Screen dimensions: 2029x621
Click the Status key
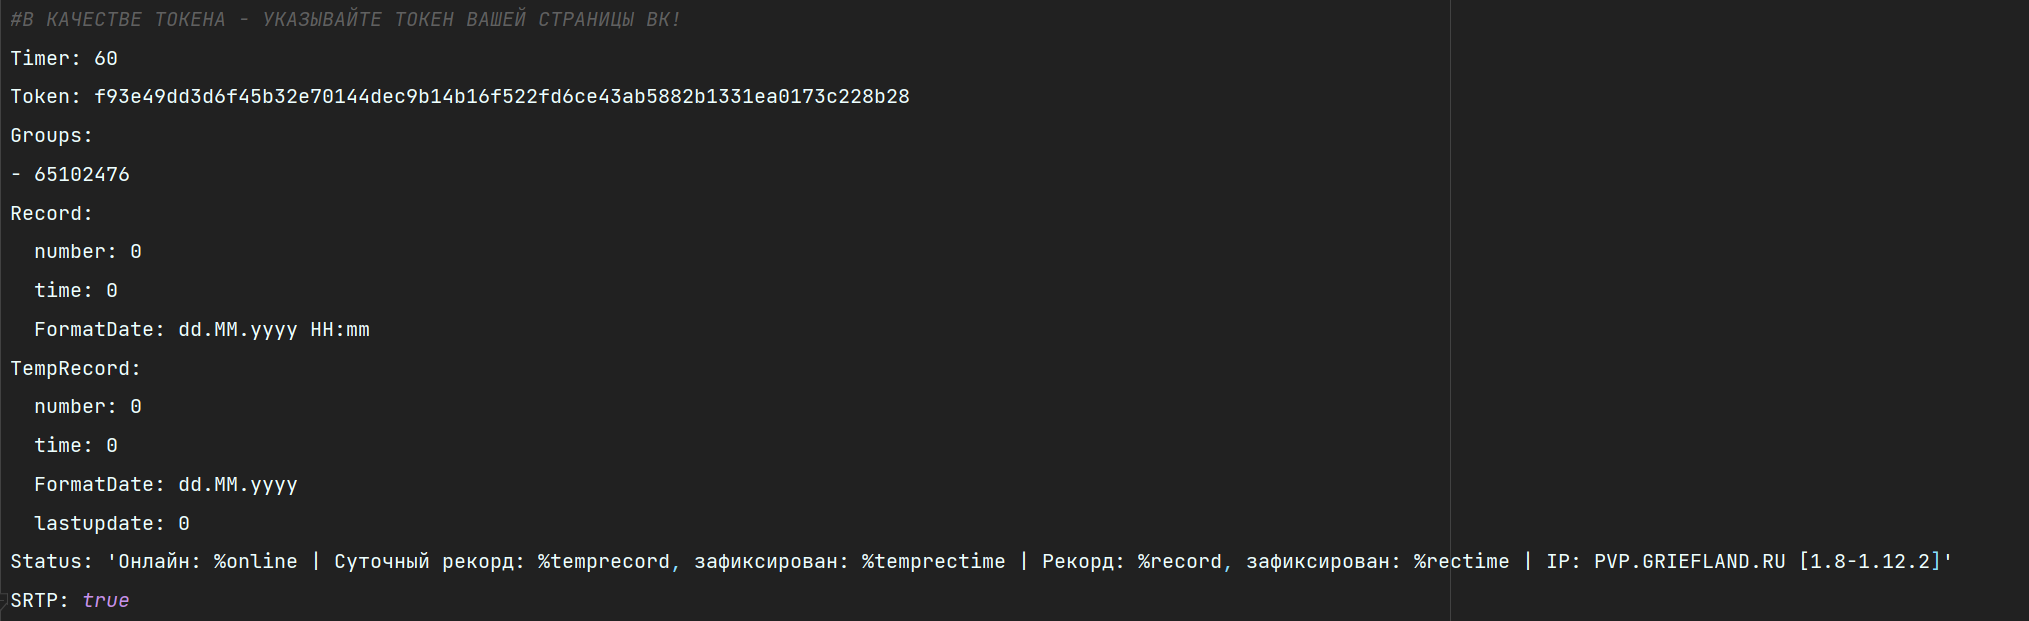click(x=48, y=562)
